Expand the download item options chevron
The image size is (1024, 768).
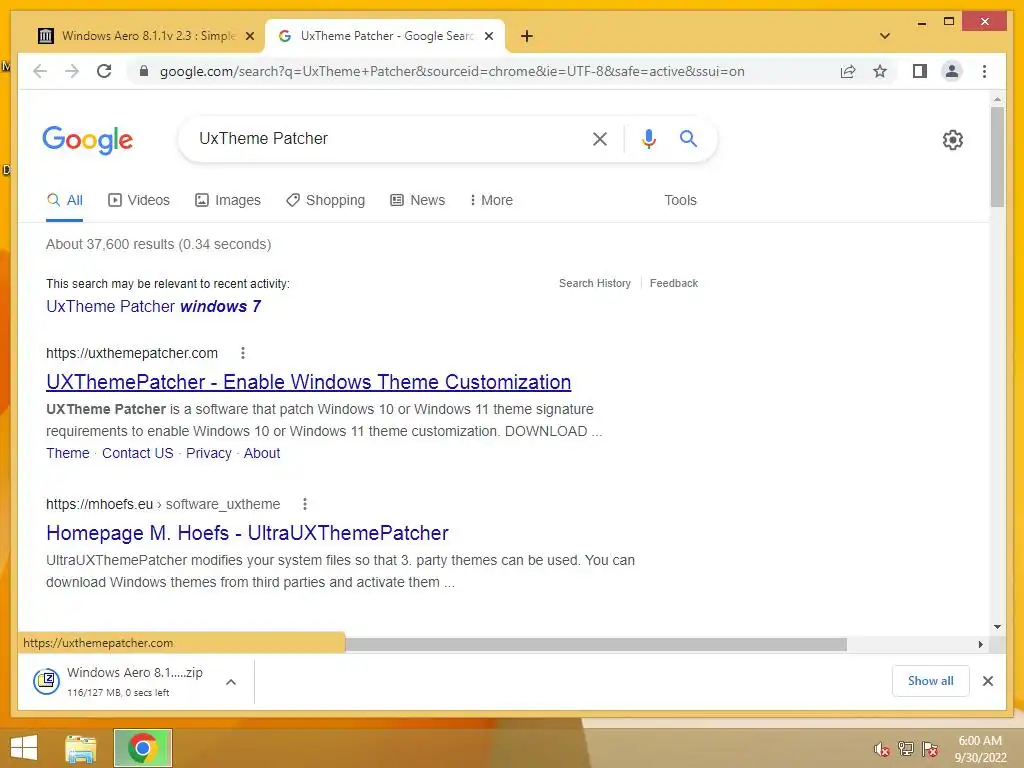click(x=231, y=682)
